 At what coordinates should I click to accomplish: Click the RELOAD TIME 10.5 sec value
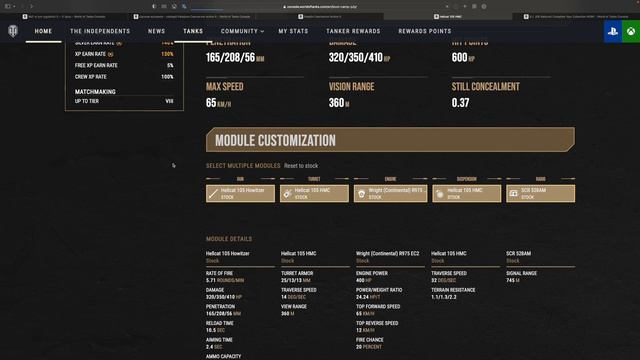click(x=215, y=330)
